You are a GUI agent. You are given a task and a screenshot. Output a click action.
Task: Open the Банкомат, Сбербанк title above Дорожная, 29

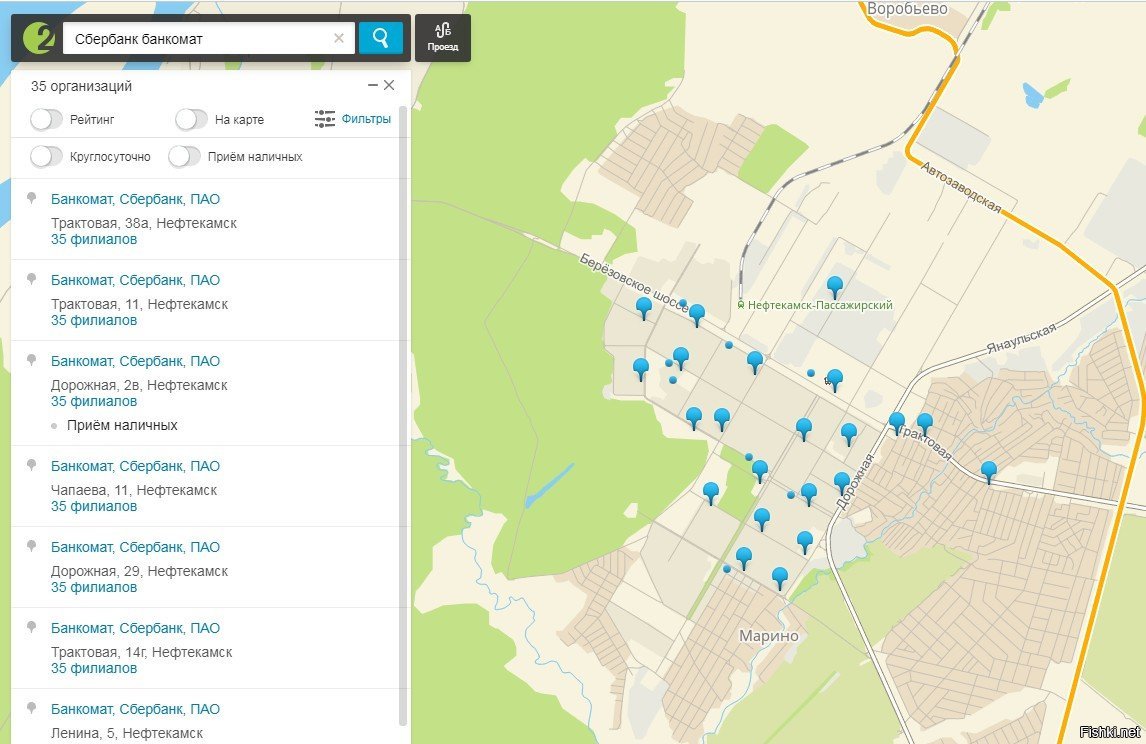135,548
